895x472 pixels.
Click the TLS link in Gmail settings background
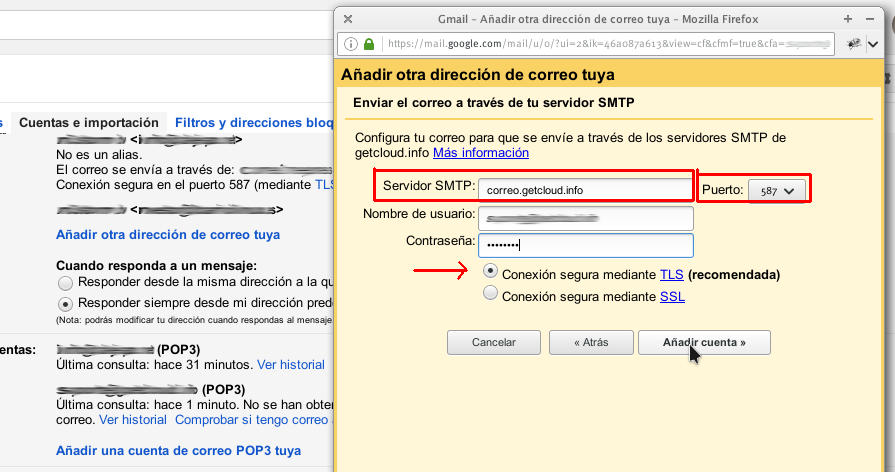[324, 185]
